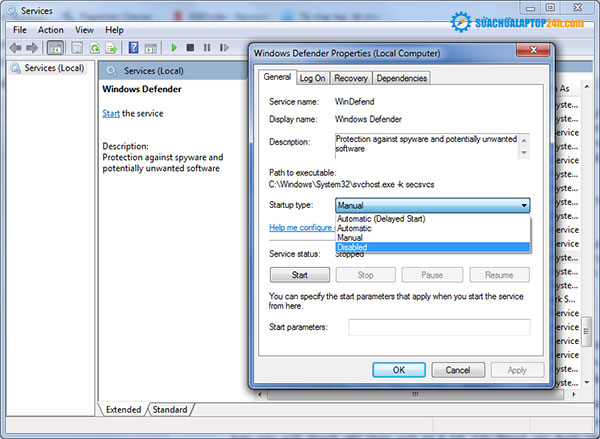Click the Back arrow in Services toolbar

(x=16, y=48)
